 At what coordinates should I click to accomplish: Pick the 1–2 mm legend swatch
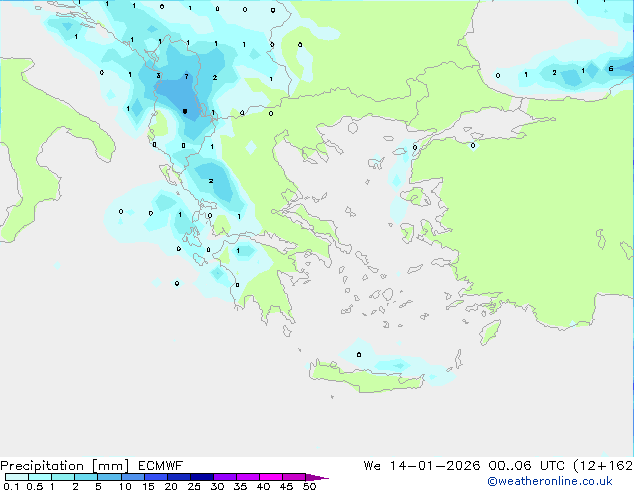63,477
